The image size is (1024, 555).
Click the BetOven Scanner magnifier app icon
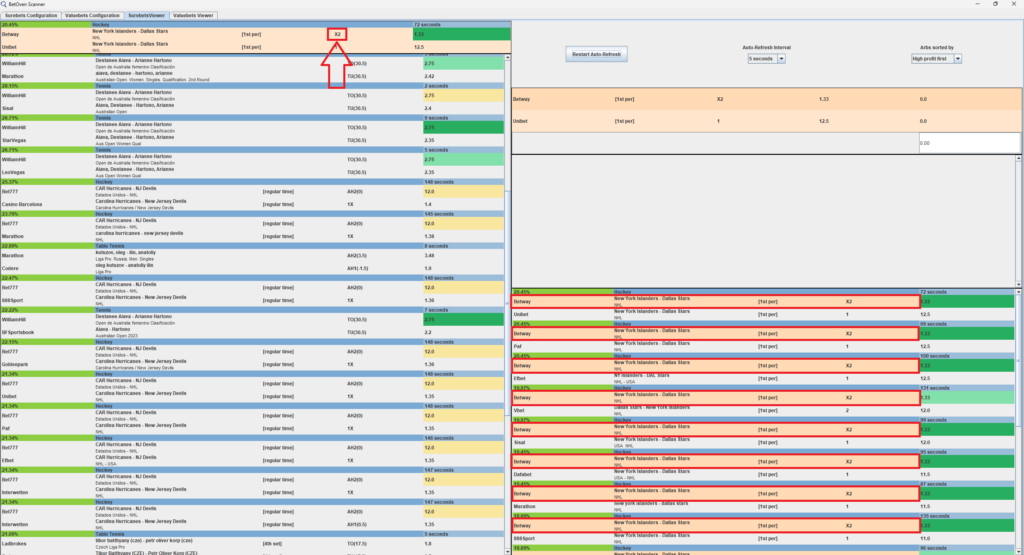point(4,4)
